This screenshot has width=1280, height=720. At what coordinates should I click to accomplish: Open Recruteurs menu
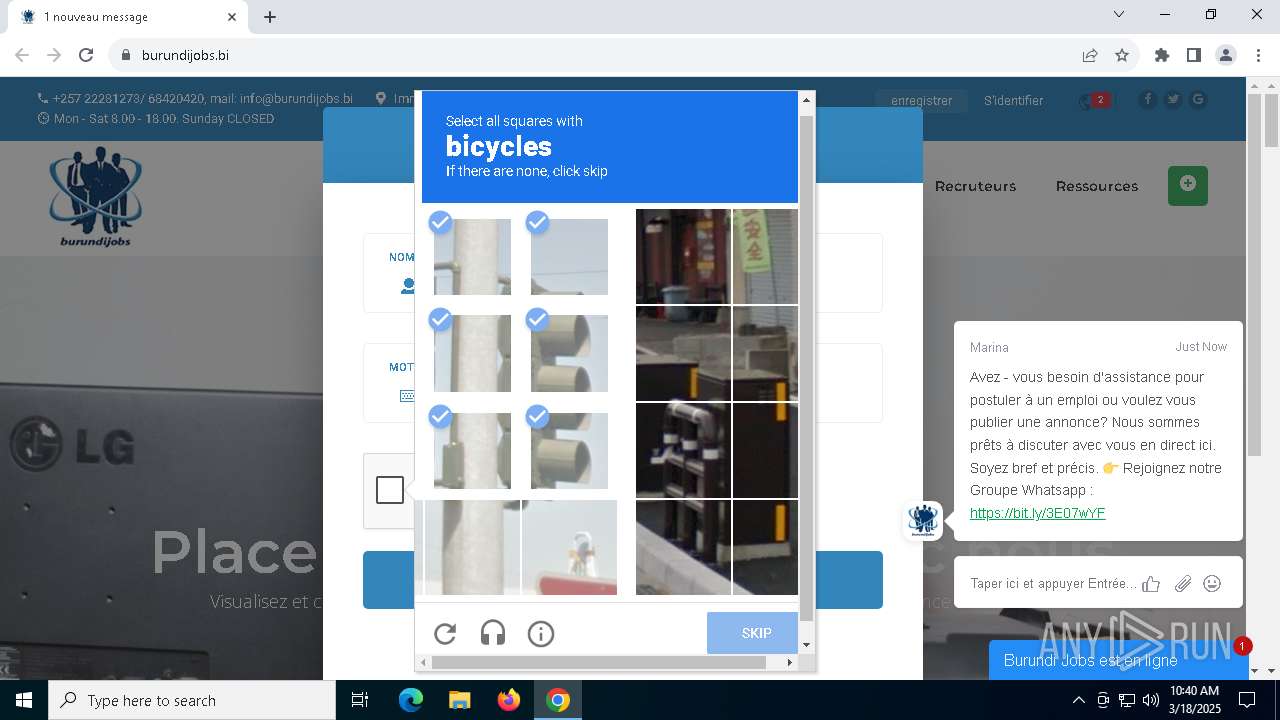point(975,186)
